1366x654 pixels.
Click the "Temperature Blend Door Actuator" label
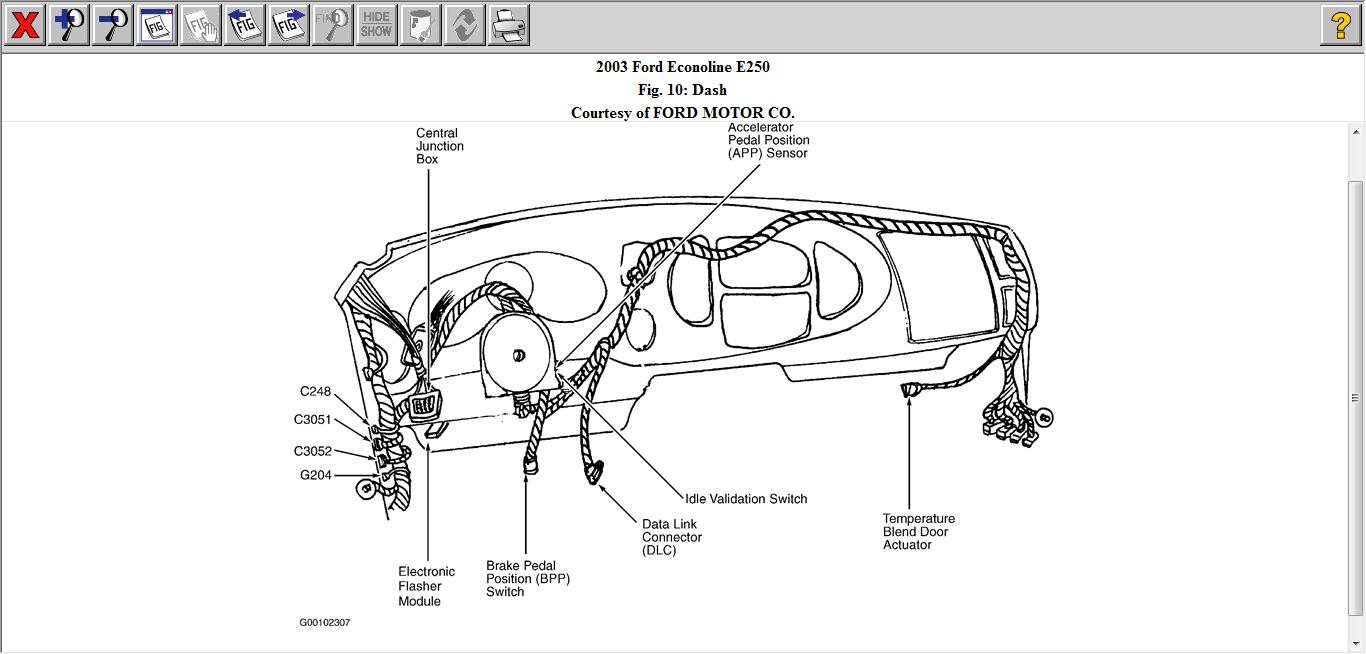(919, 532)
